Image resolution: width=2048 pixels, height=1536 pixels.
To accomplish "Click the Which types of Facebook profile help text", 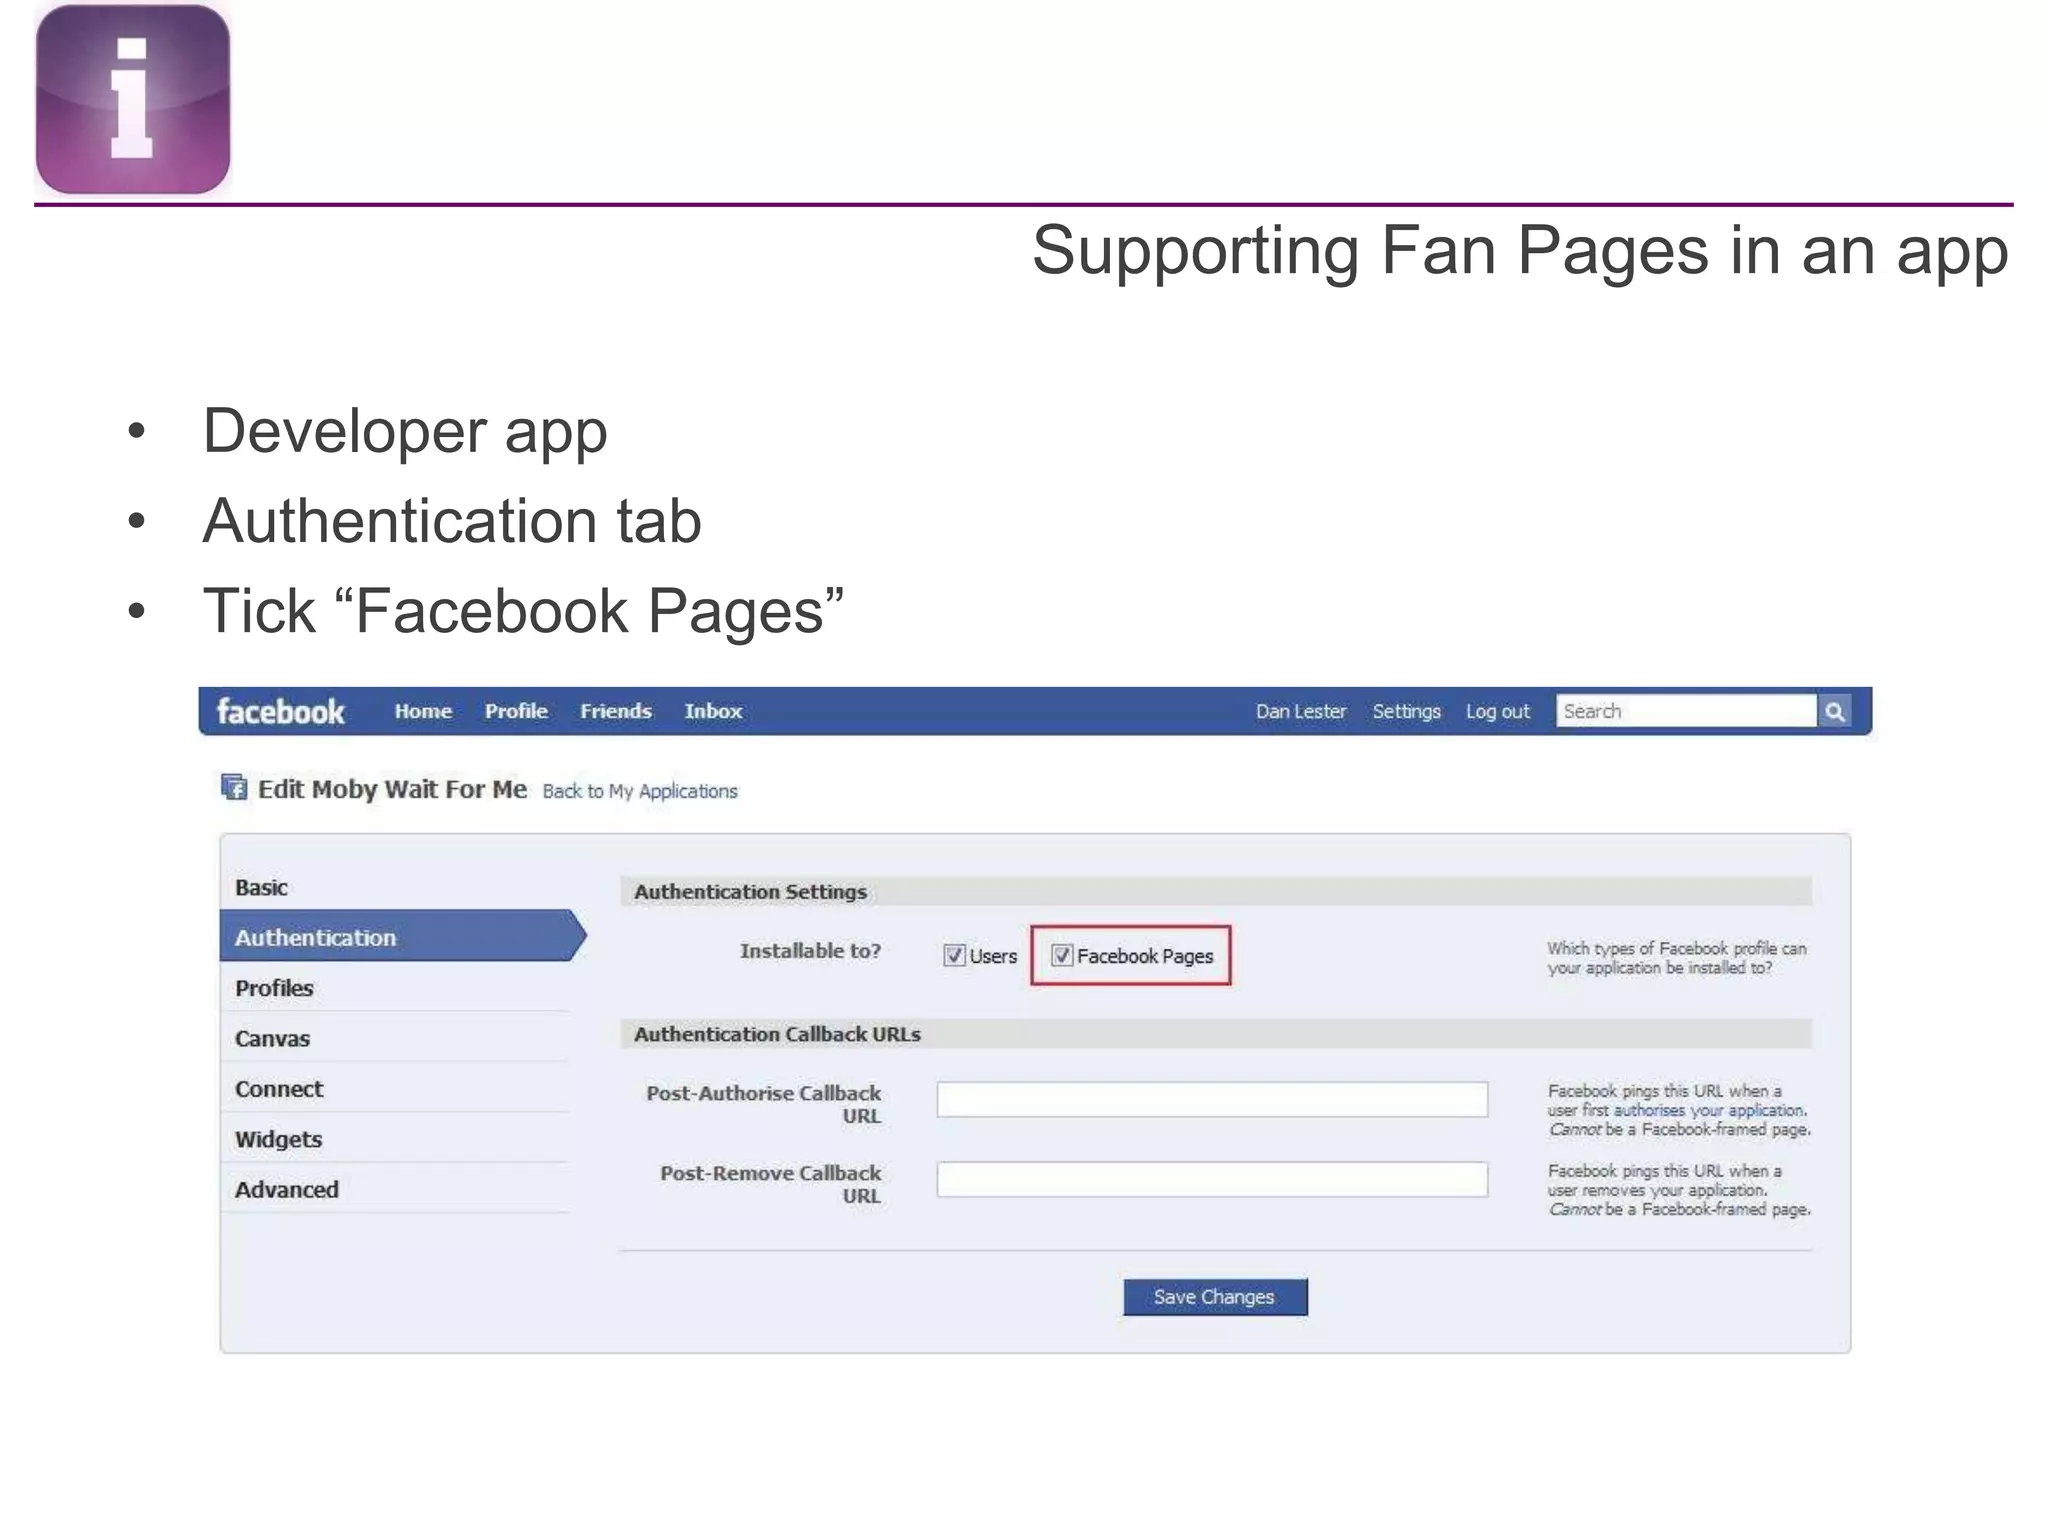I will point(1677,958).
